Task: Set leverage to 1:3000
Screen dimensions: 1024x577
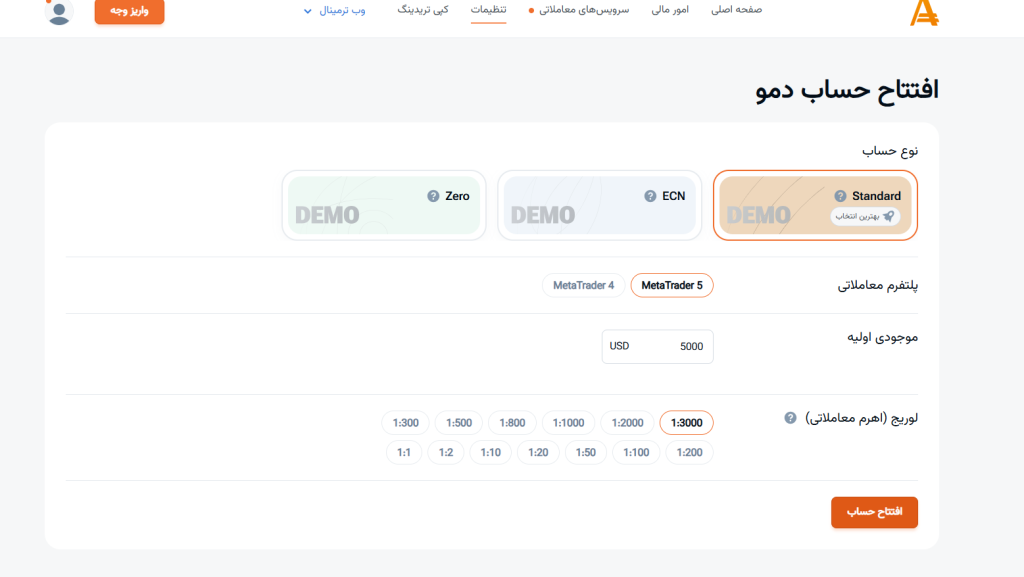Action: pyautogui.click(x=686, y=423)
